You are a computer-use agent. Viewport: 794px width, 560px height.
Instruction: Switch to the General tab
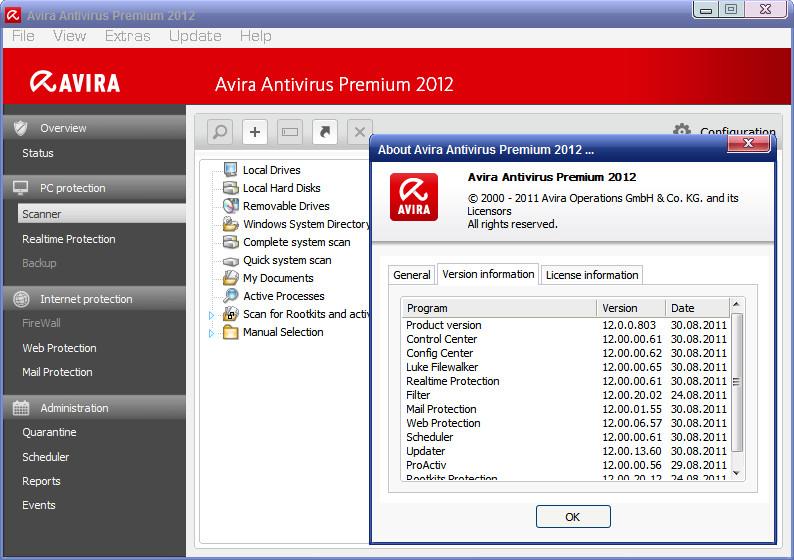[x=412, y=275]
